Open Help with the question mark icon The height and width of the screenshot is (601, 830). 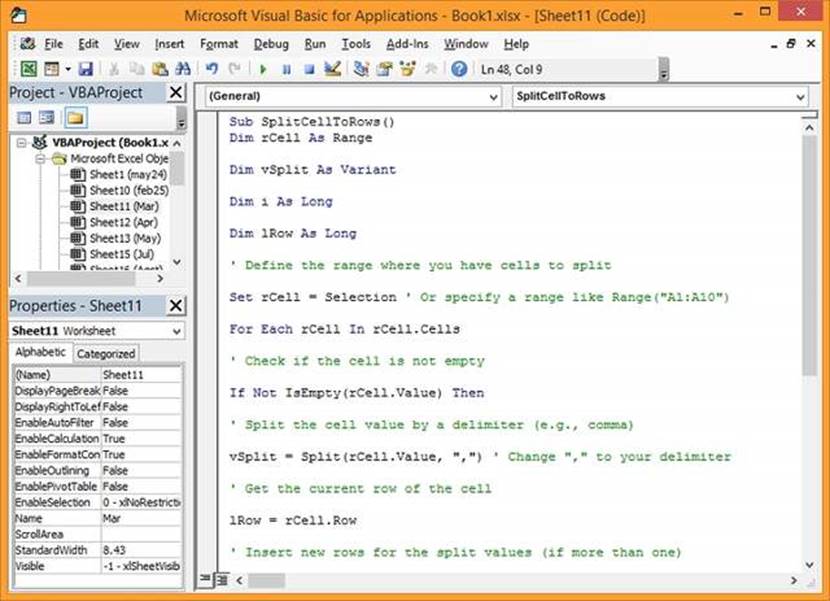(x=459, y=69)
